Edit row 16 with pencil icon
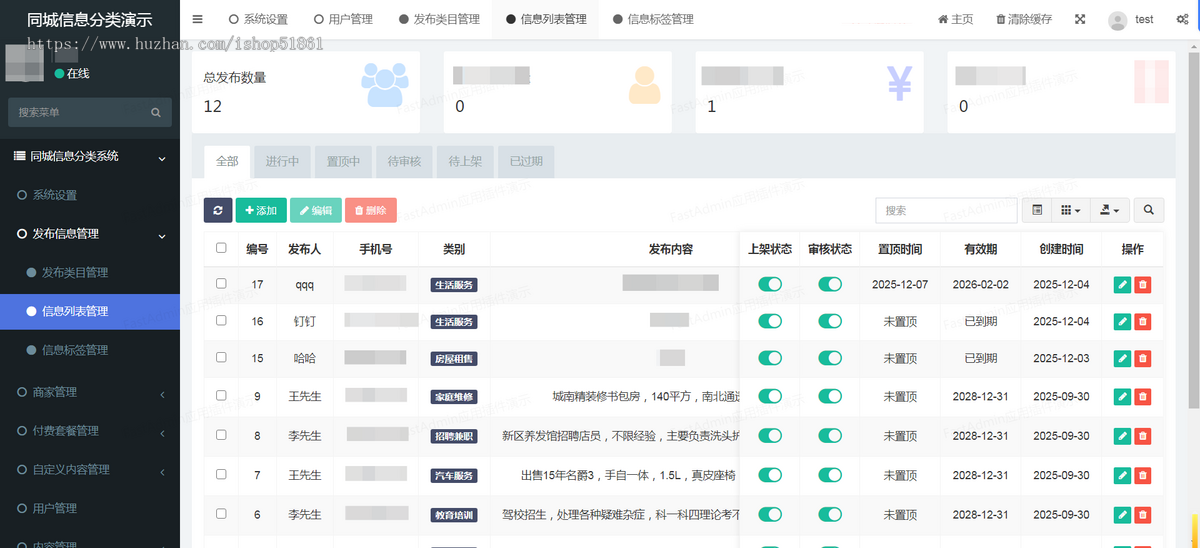This screenshot has width=1200, height=548. [x=1123, y=322]
